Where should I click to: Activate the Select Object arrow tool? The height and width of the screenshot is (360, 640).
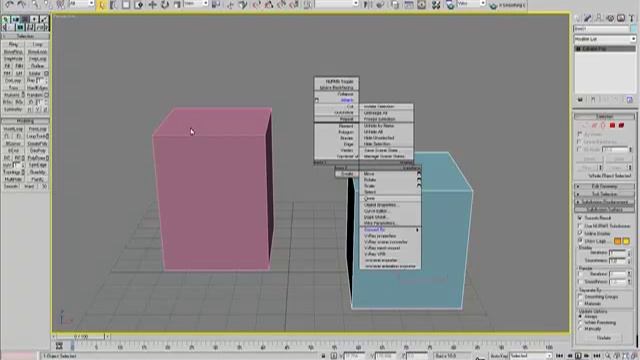(x=102, y=5)
